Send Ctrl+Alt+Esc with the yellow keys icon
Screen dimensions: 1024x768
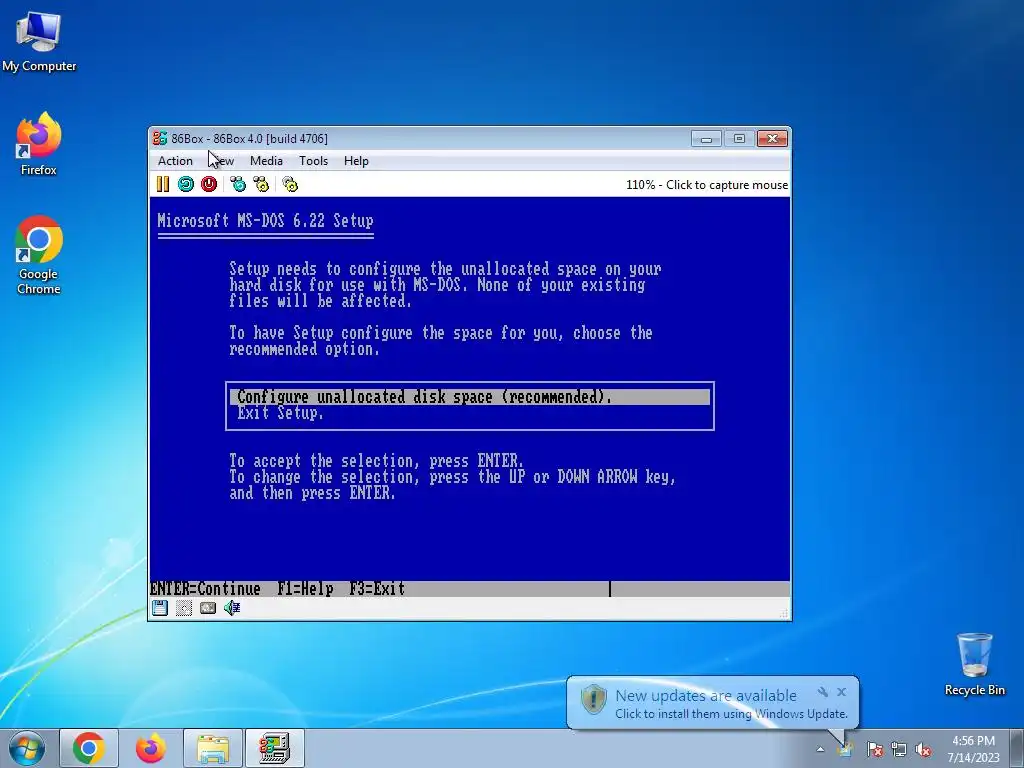point(261,185)
